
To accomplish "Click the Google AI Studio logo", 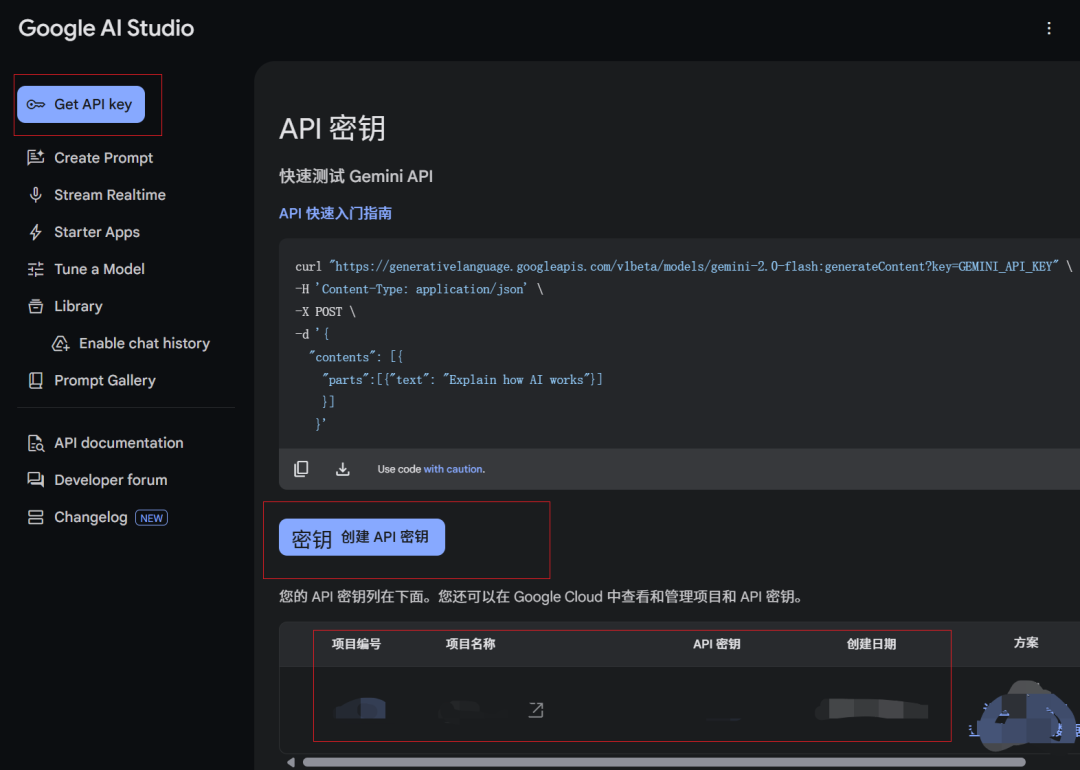I will tap(106, 28).
